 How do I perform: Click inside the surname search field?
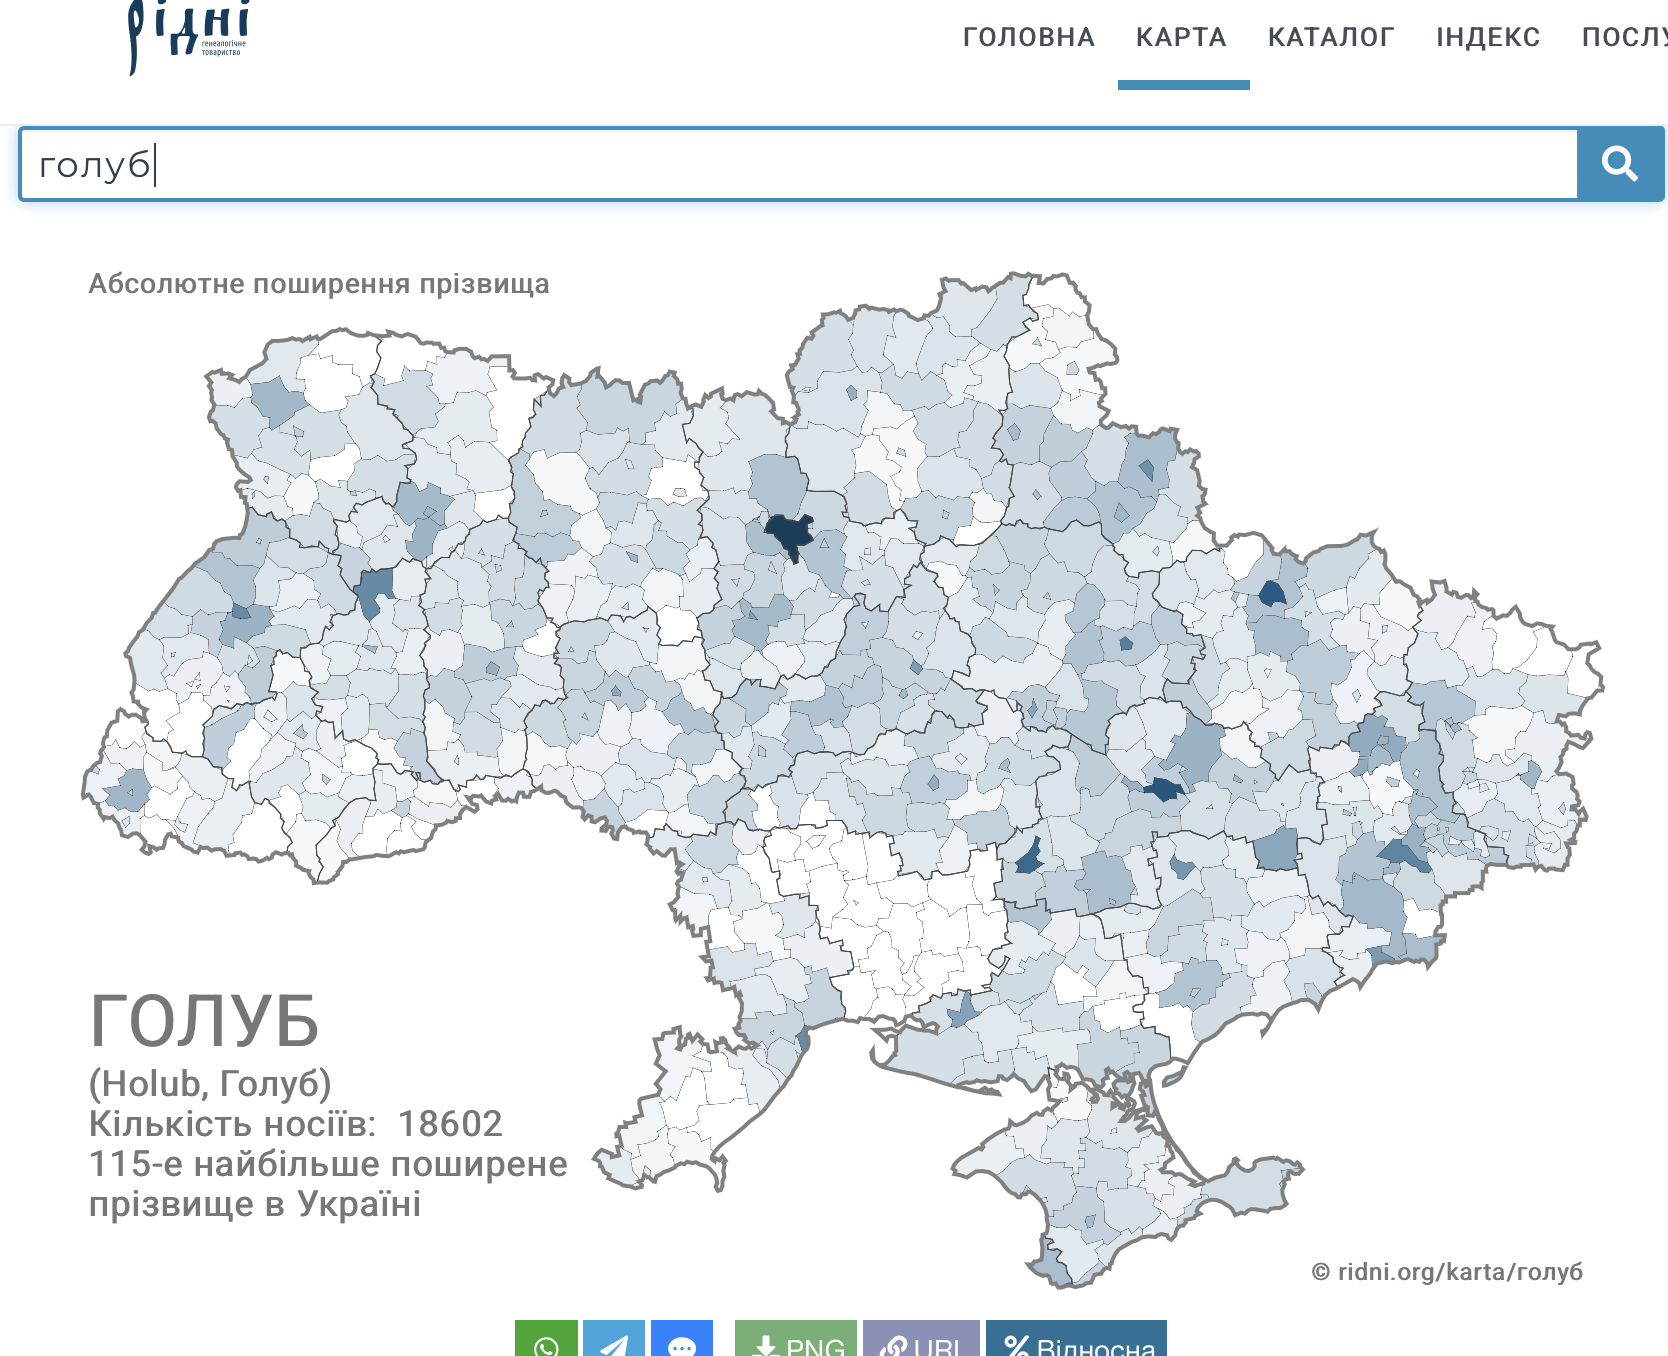tap(800, 164)
